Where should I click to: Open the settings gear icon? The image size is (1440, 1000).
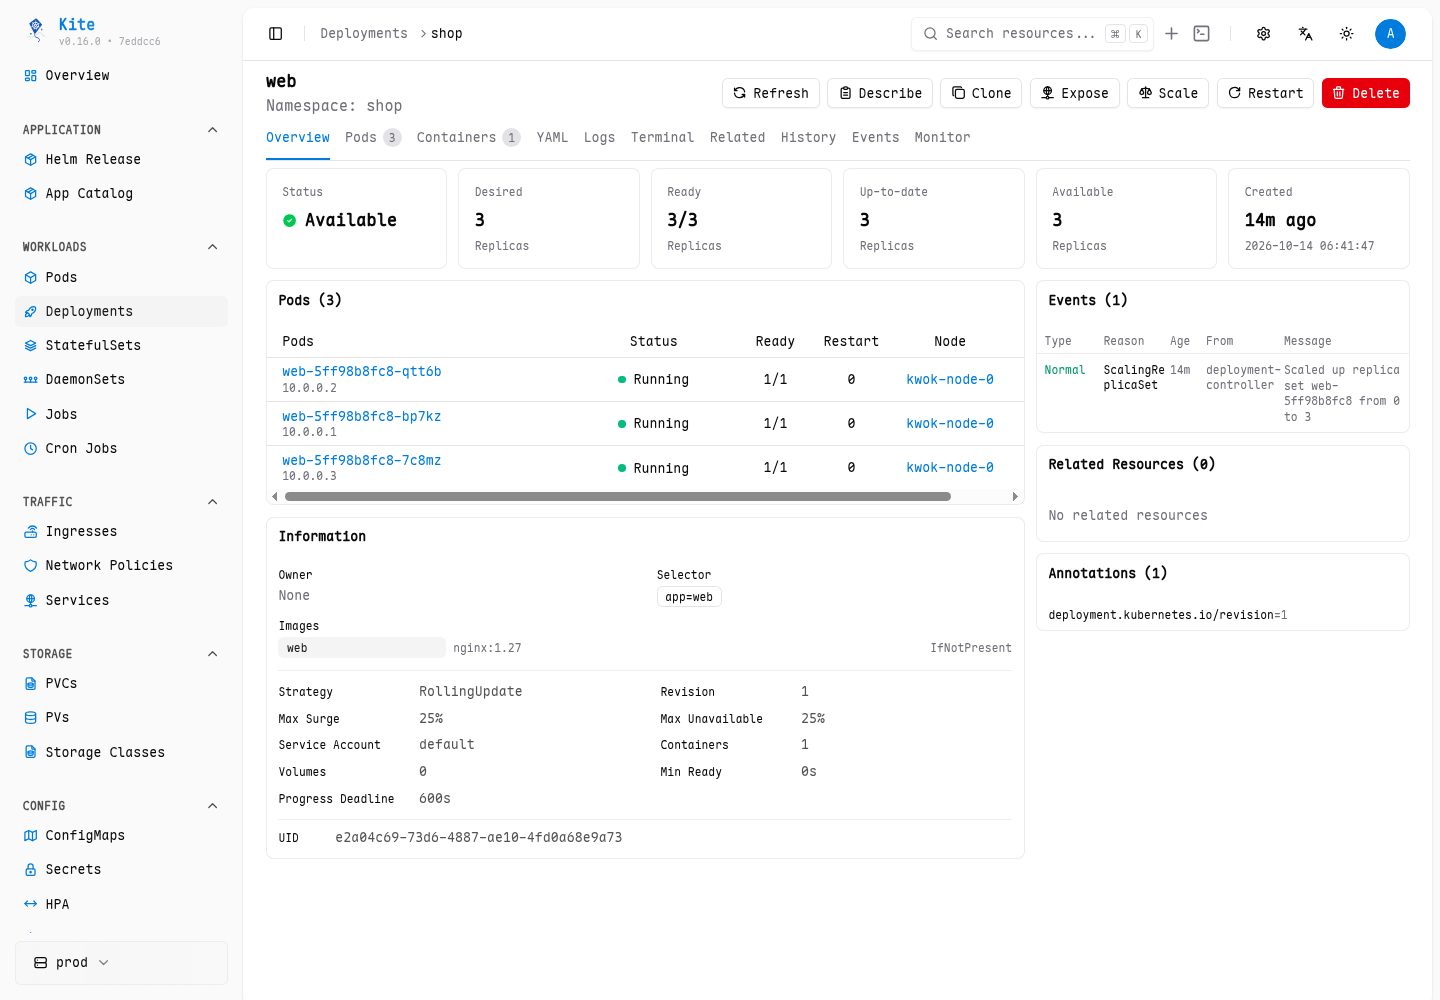[1264, 34]
